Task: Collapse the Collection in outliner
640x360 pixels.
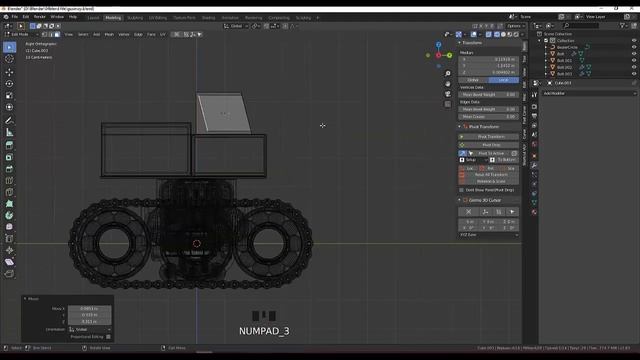Action: (540, 41)
